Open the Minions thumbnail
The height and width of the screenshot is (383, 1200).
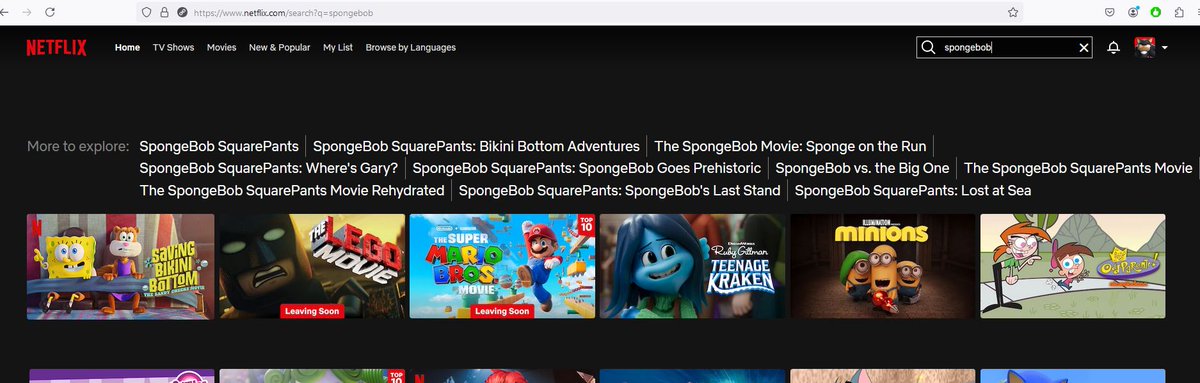pyautogui.click(x=883, y=266)
